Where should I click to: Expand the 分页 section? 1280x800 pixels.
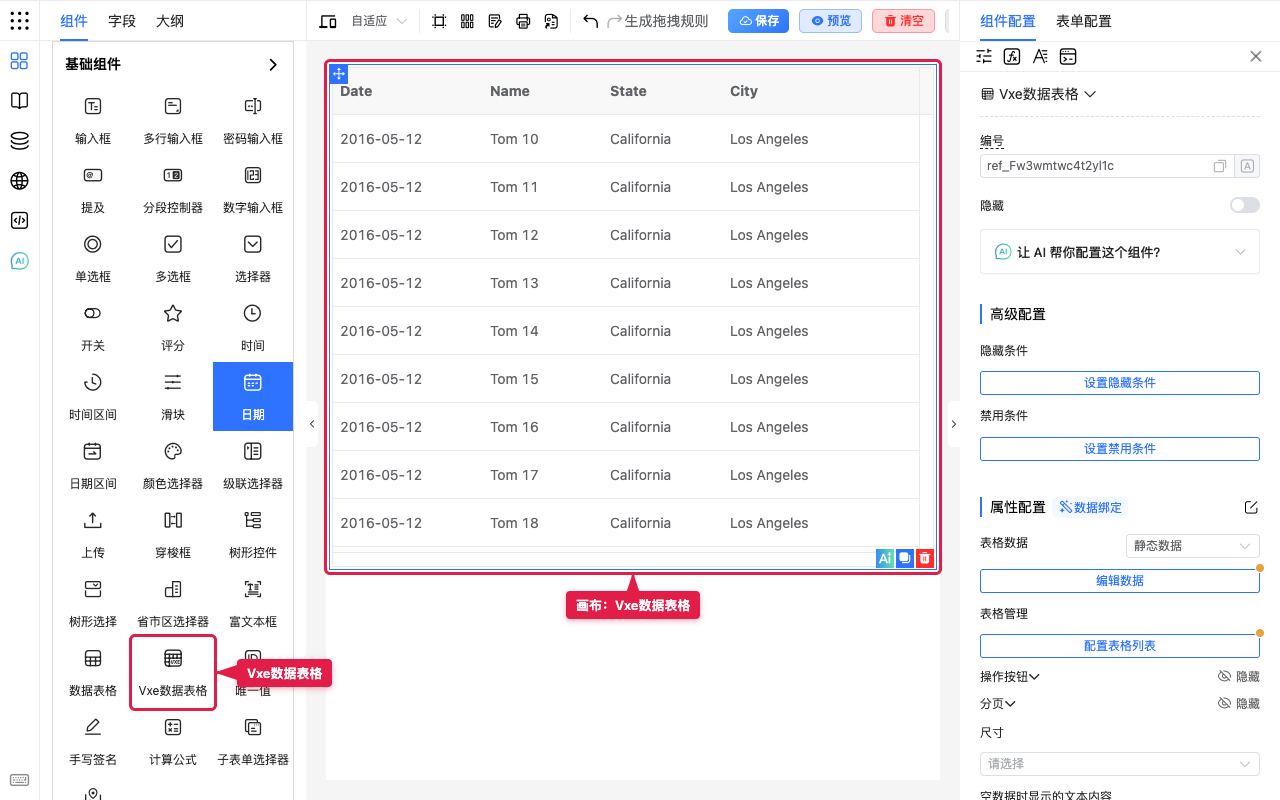point(998,703)
